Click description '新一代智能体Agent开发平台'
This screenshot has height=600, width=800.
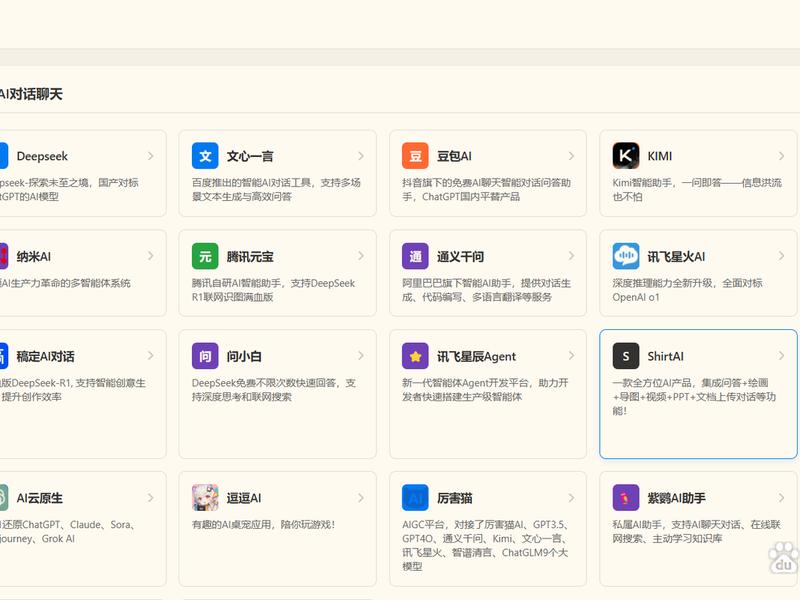(485, 390)
